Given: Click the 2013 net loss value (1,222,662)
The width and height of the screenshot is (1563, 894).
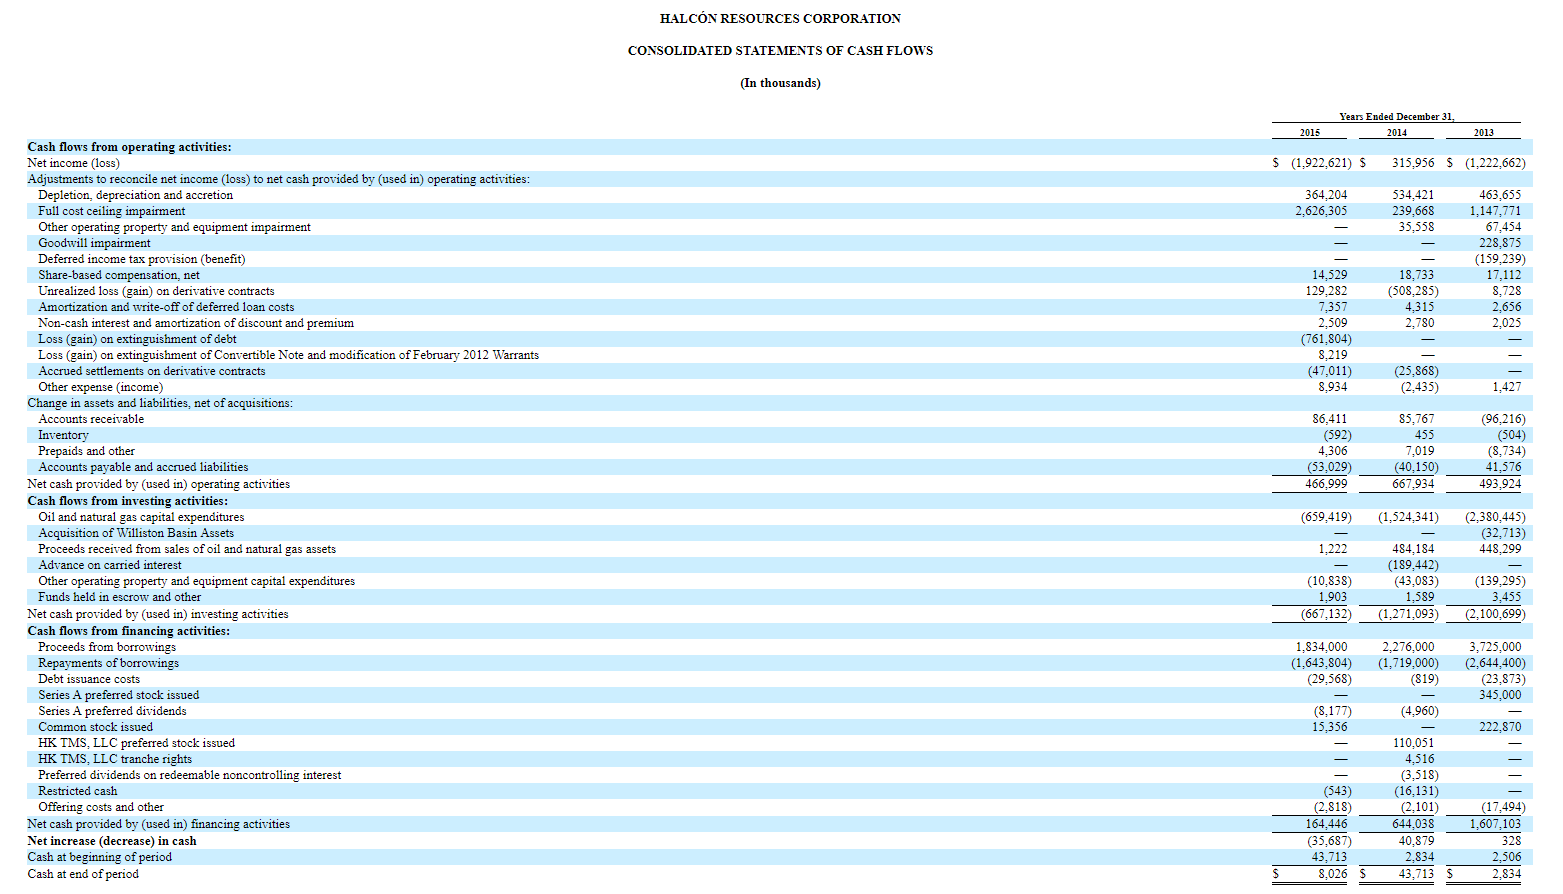Looking at the screenshot, I should pyautogui.click(x=1496, y=163).
